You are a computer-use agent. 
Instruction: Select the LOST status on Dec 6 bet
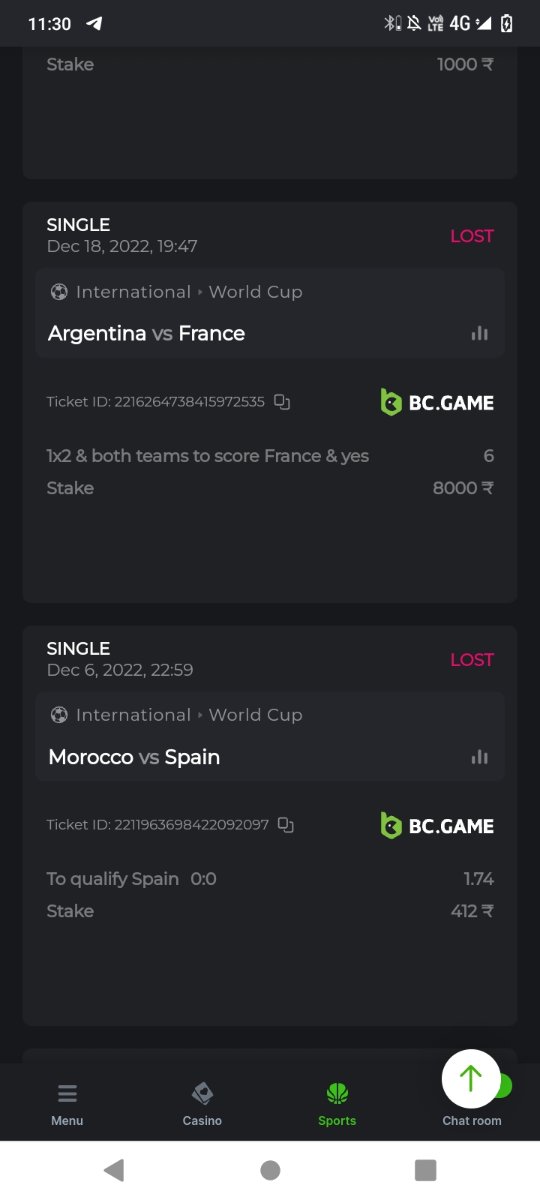pyautogui.click(x=472, y=660)
